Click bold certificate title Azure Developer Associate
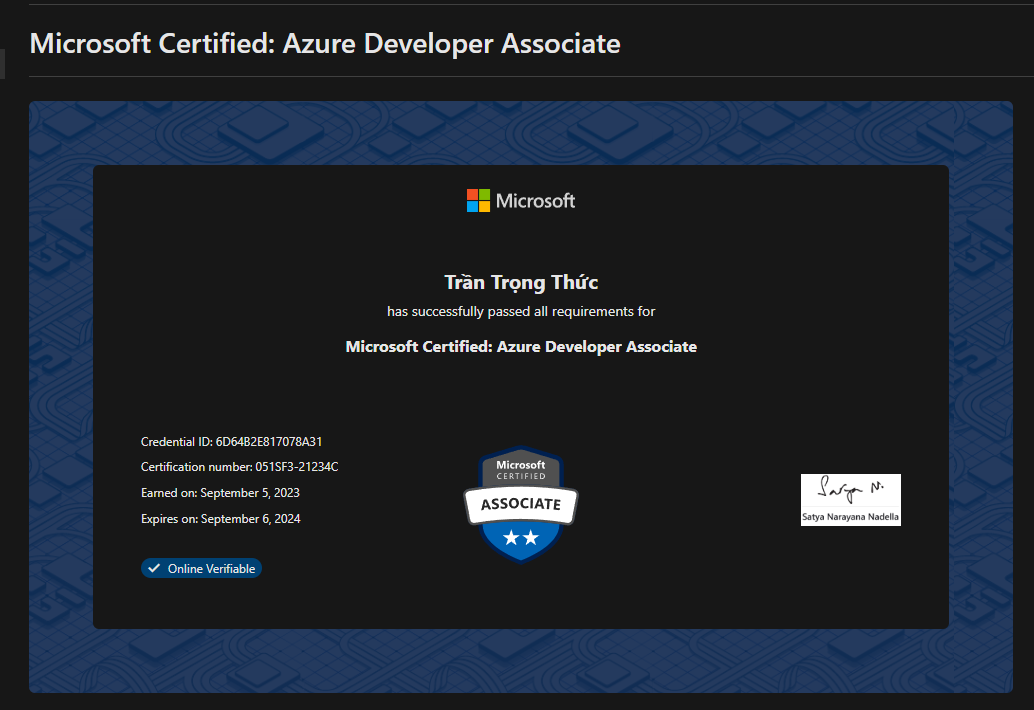 pos(521,347)
